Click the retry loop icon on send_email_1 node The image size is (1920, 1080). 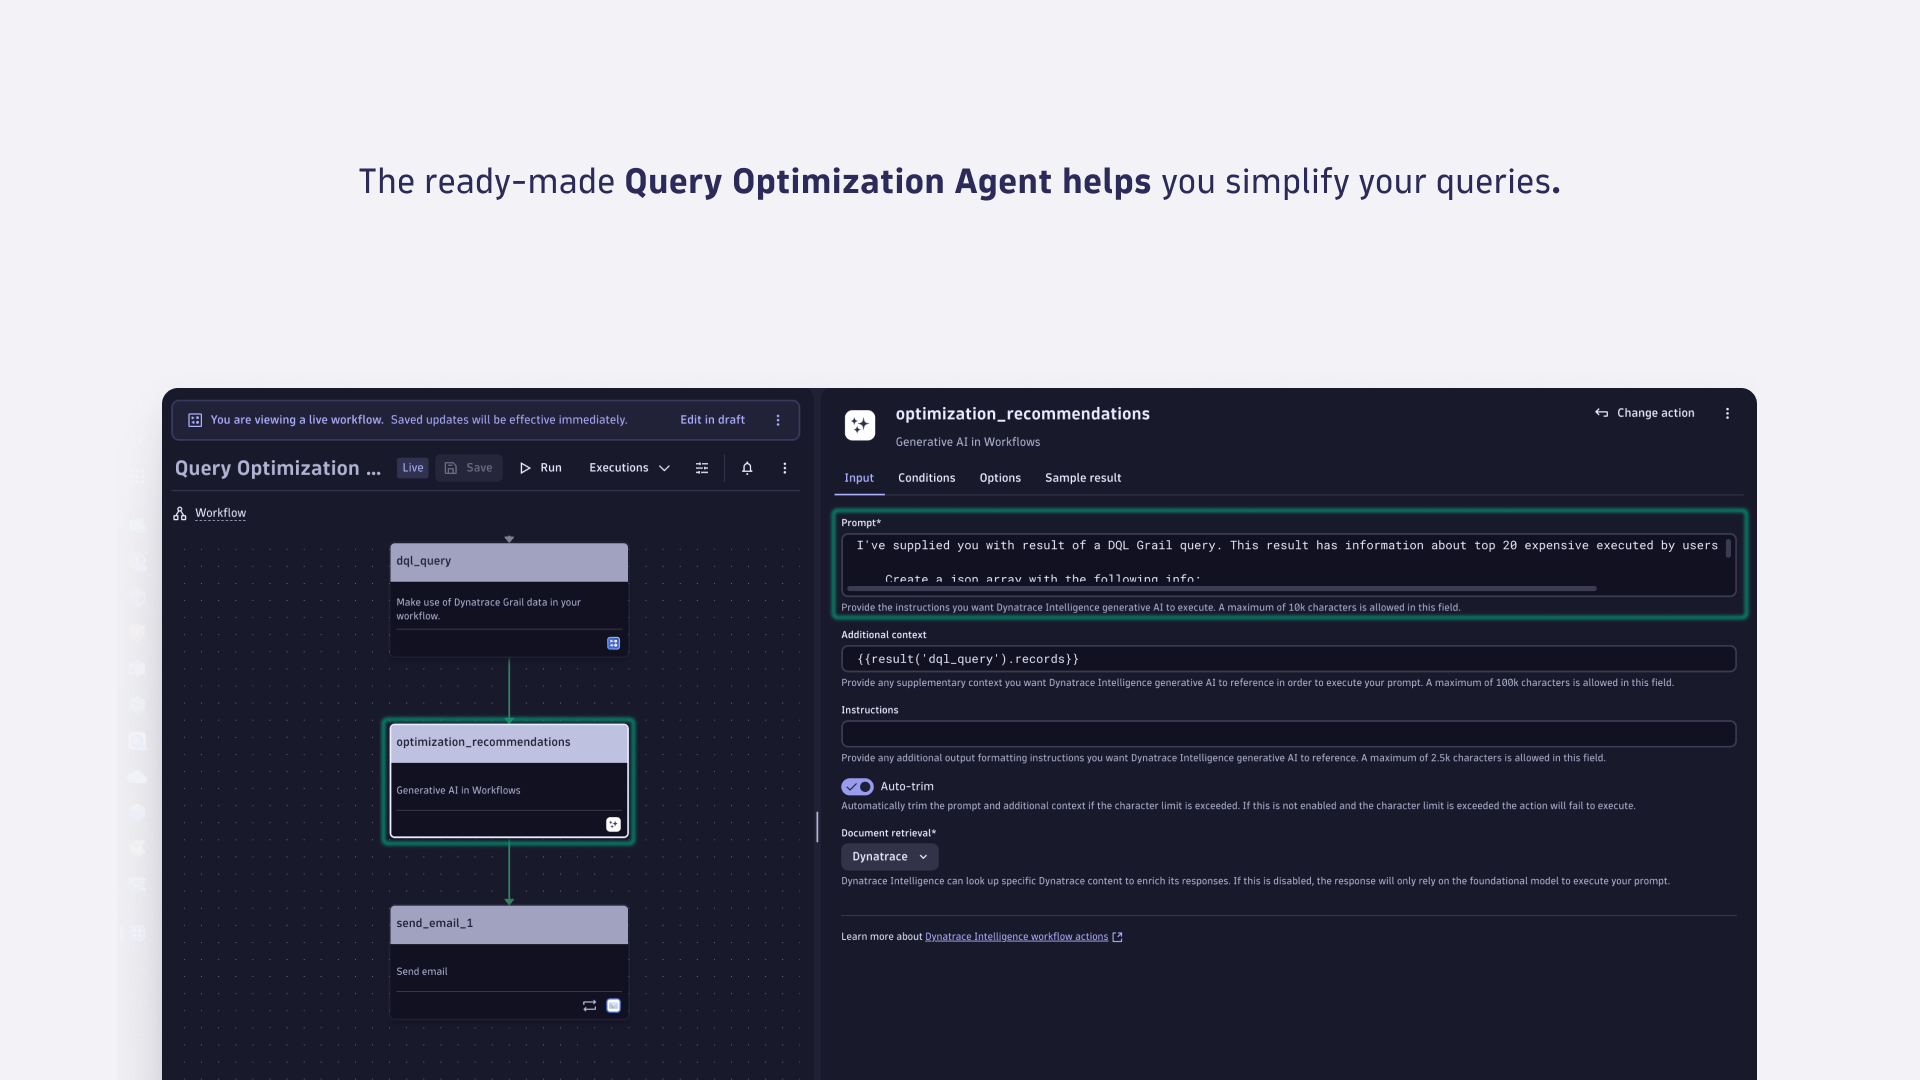[589, 1005]
